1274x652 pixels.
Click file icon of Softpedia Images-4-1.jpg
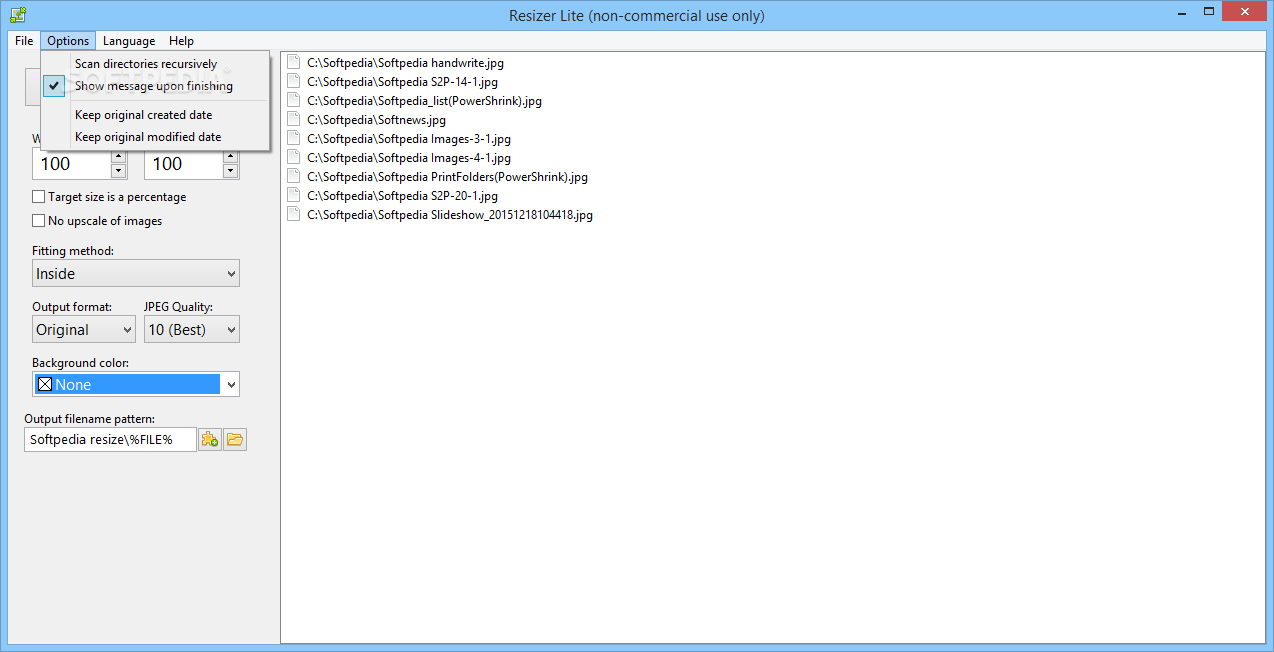294,158
